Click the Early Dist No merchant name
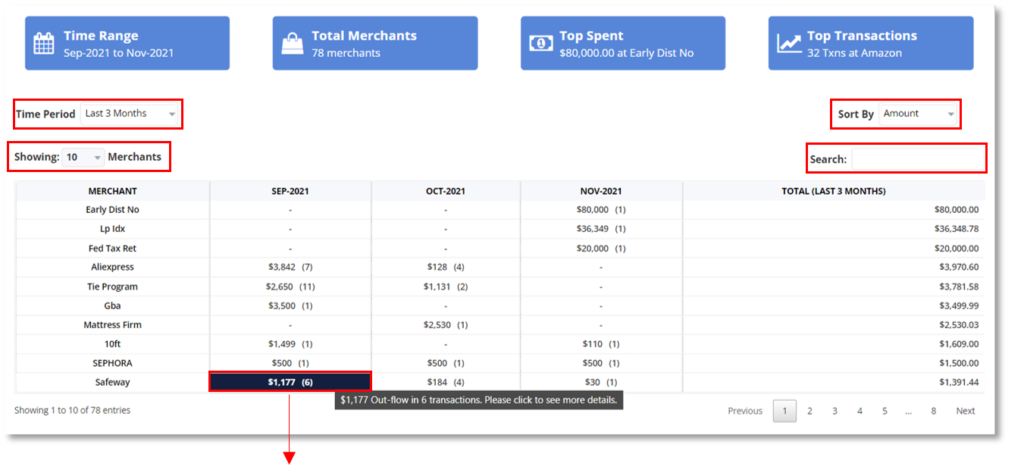 [x=112, y=210]
